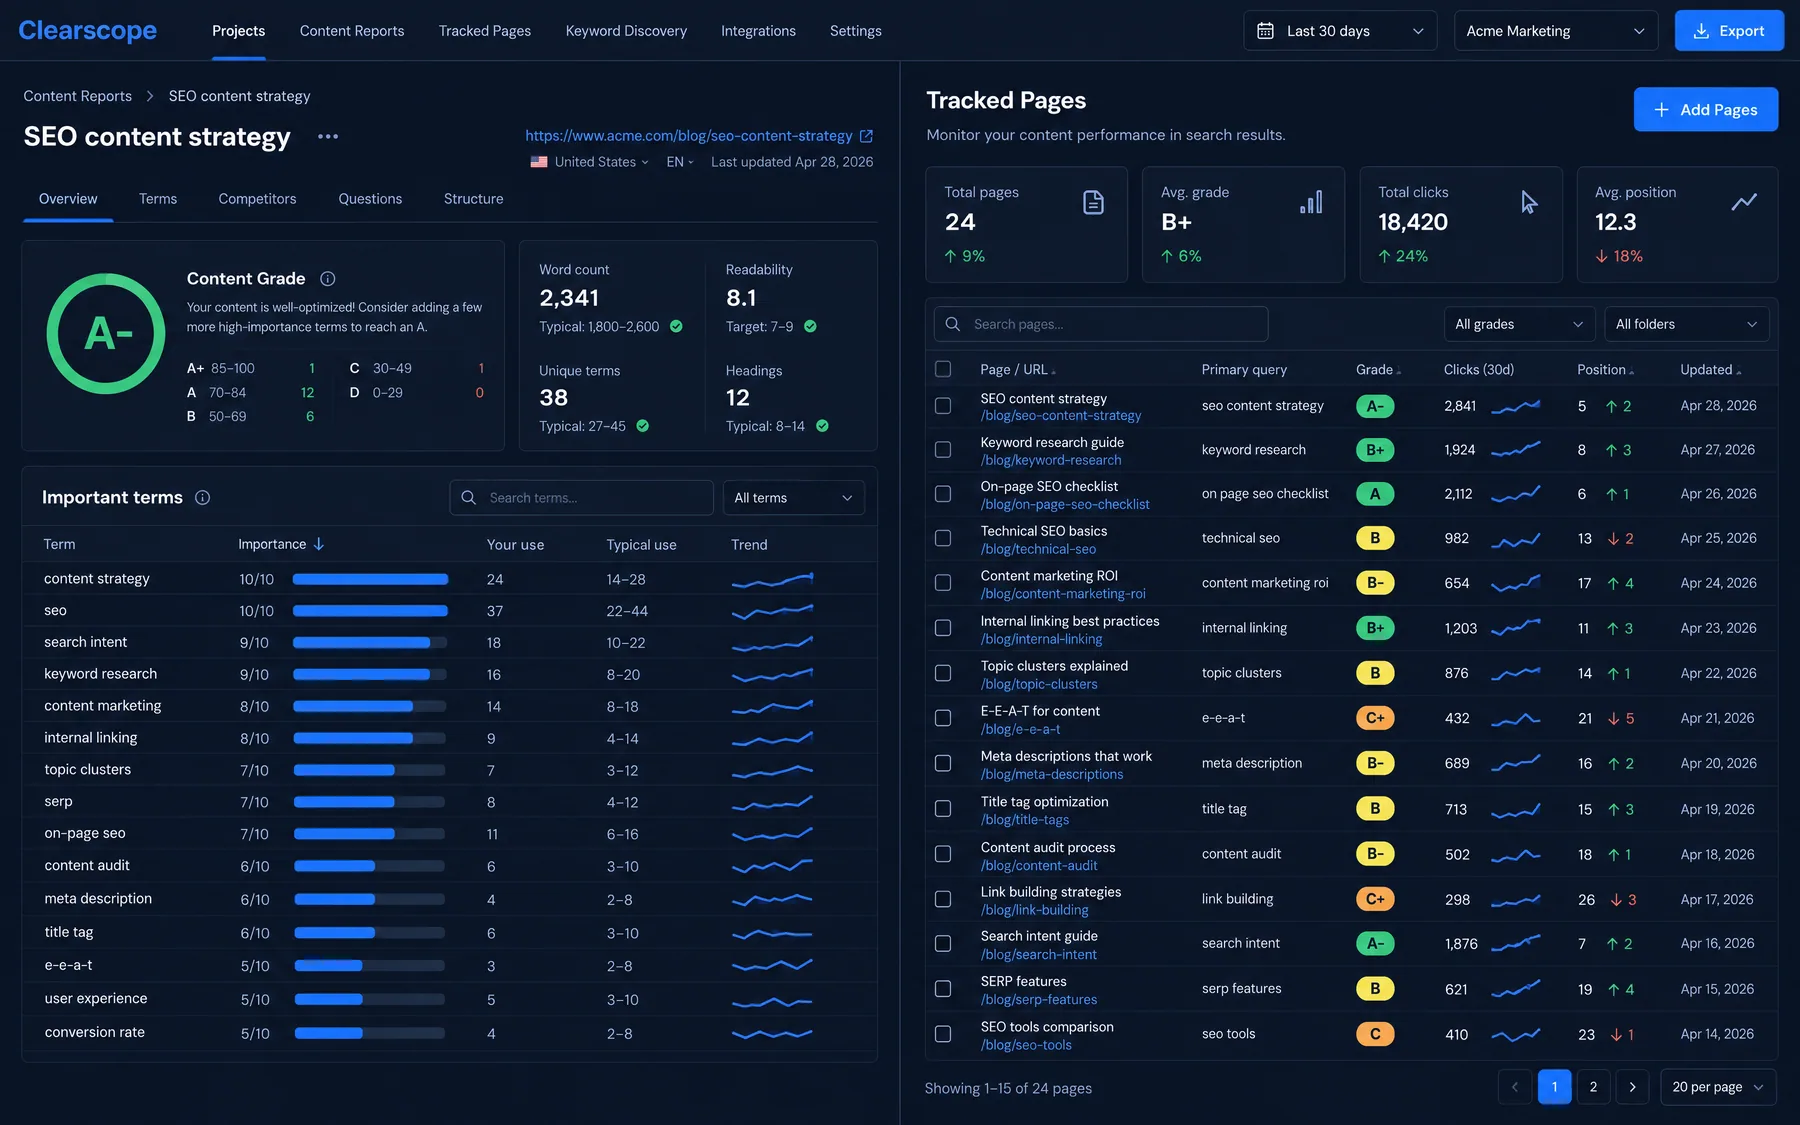Go to the previous page with the left arrow
Image resolution: width=1800 pixels, height=1125 pixels.
[x=1515, y=1087]
